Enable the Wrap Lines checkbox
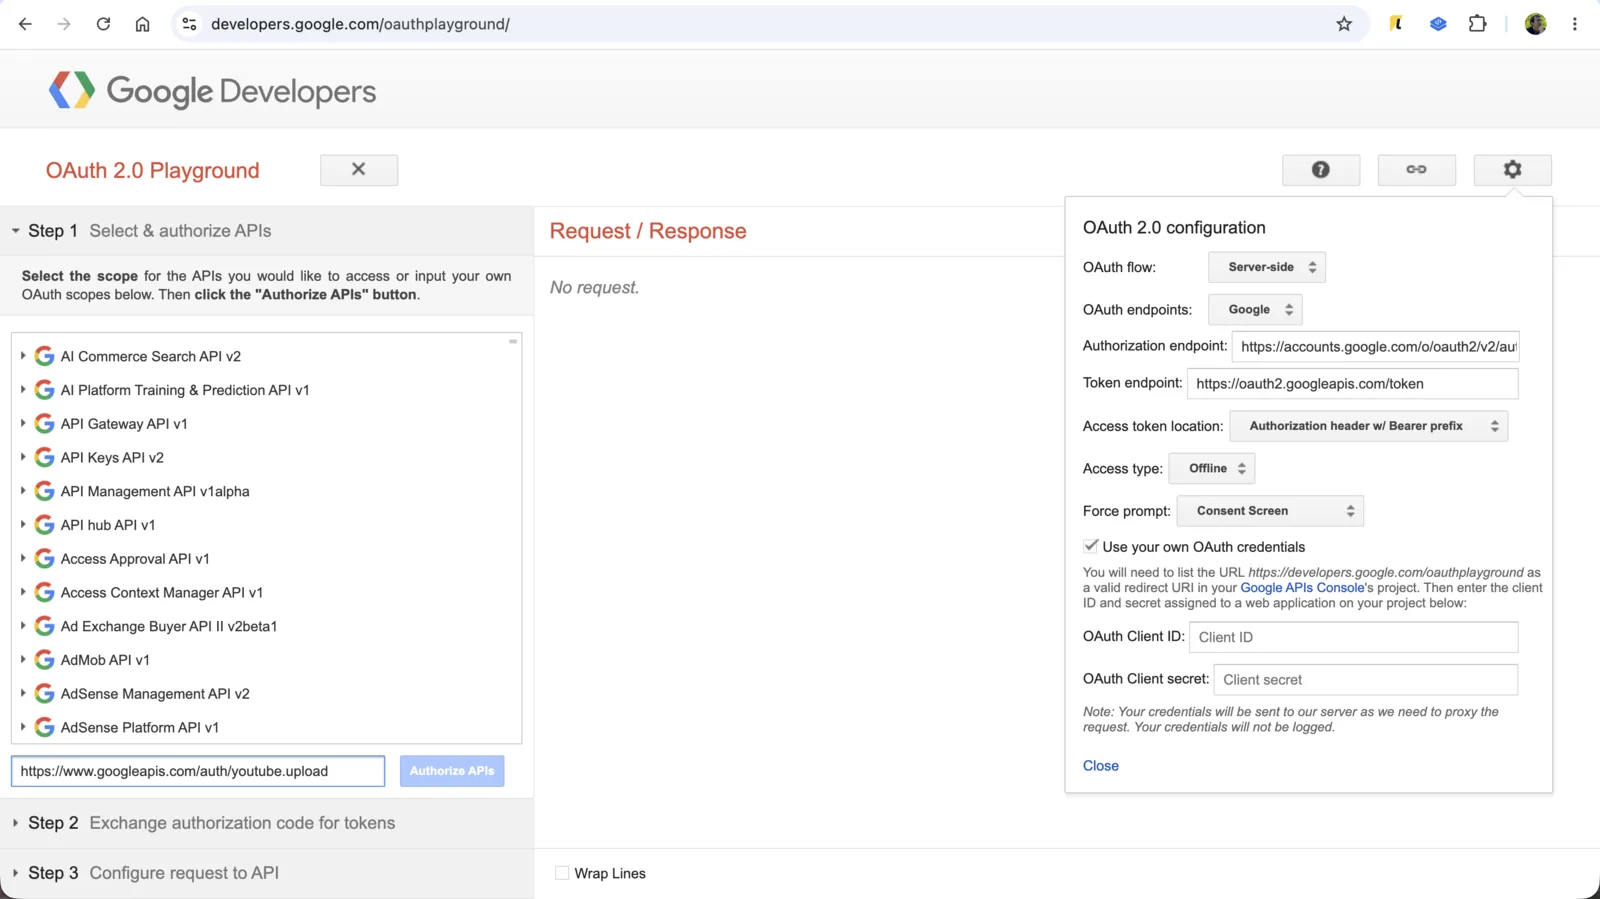 coord(562,873)
